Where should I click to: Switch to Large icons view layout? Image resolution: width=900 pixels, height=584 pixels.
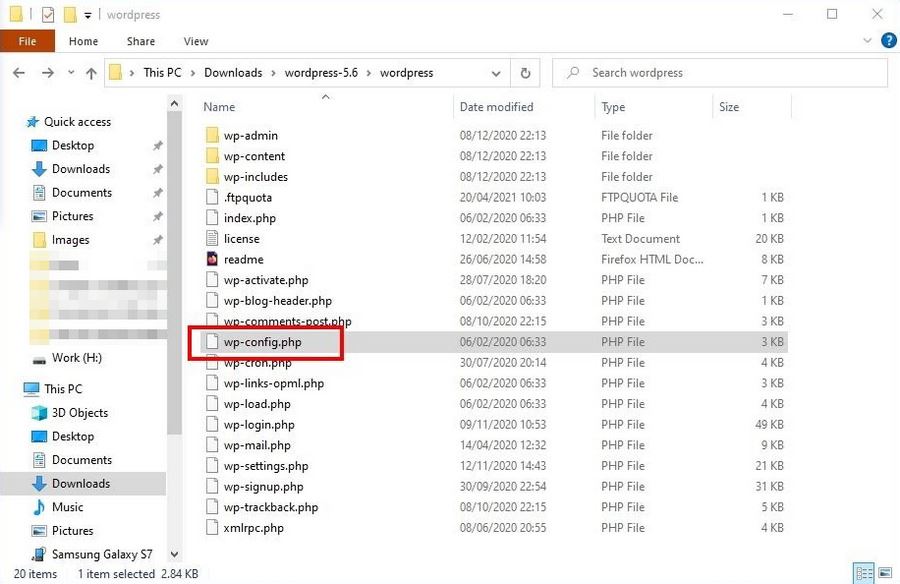tap(885, 573)
